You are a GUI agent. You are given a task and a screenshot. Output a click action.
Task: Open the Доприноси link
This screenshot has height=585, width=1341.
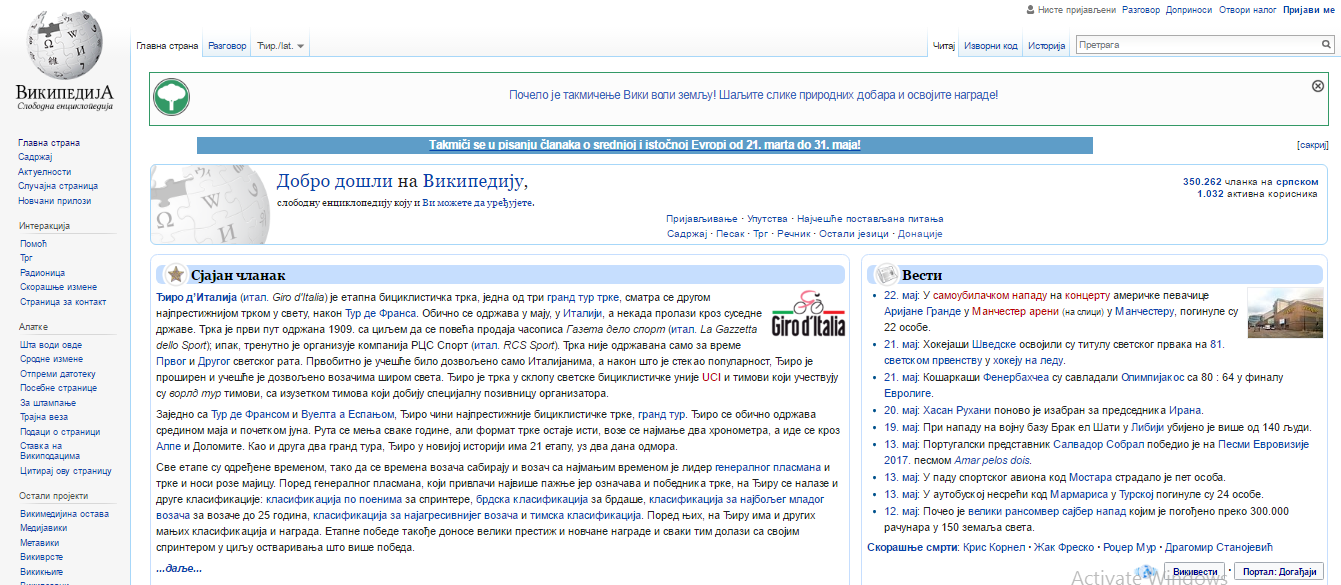pos(1188,10)
